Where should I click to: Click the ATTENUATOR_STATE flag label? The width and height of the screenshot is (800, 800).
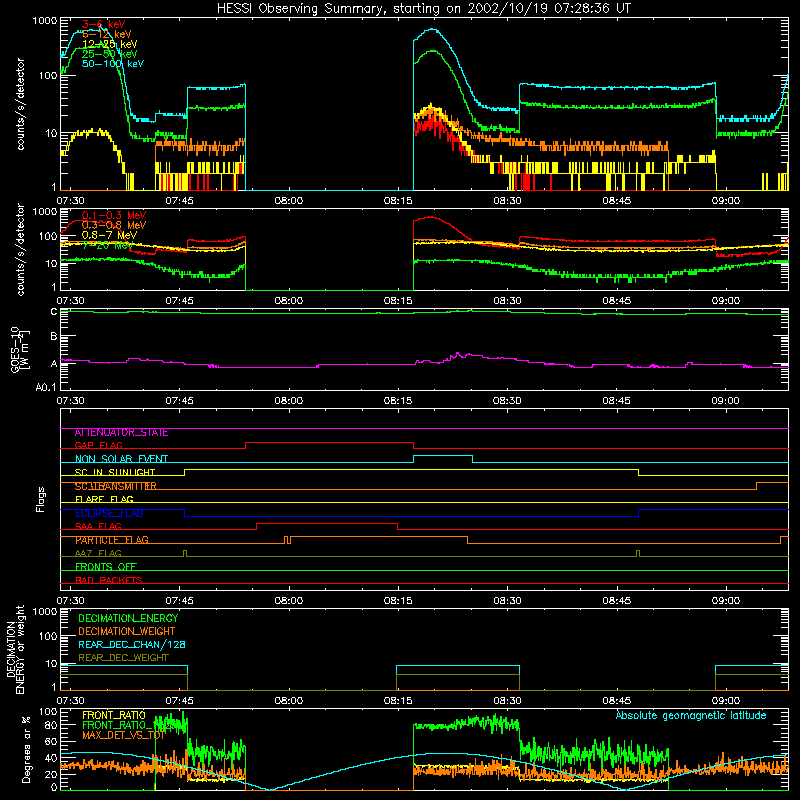click(x=121, y=433)
